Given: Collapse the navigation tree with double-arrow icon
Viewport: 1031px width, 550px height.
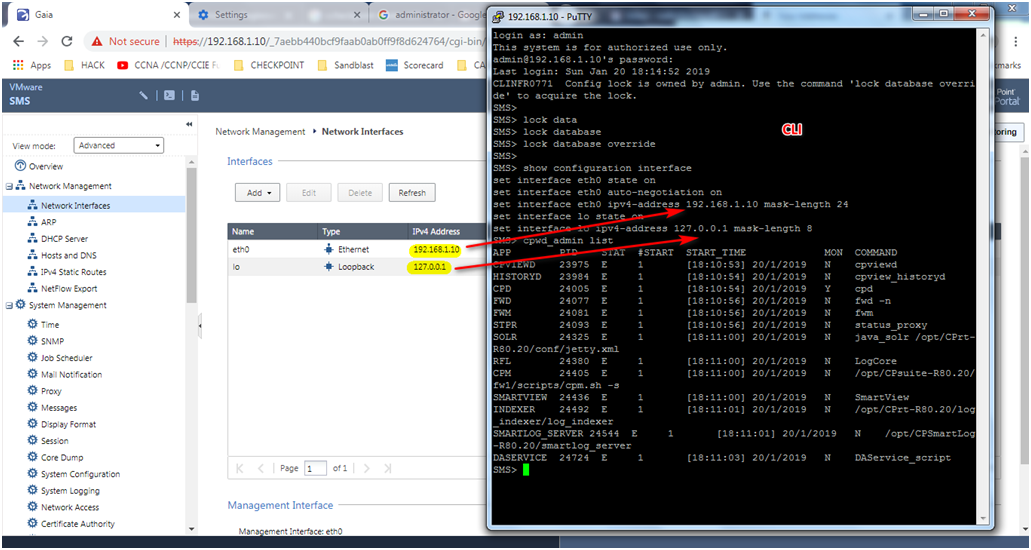Looking at the screenshot, I should 189,124.
